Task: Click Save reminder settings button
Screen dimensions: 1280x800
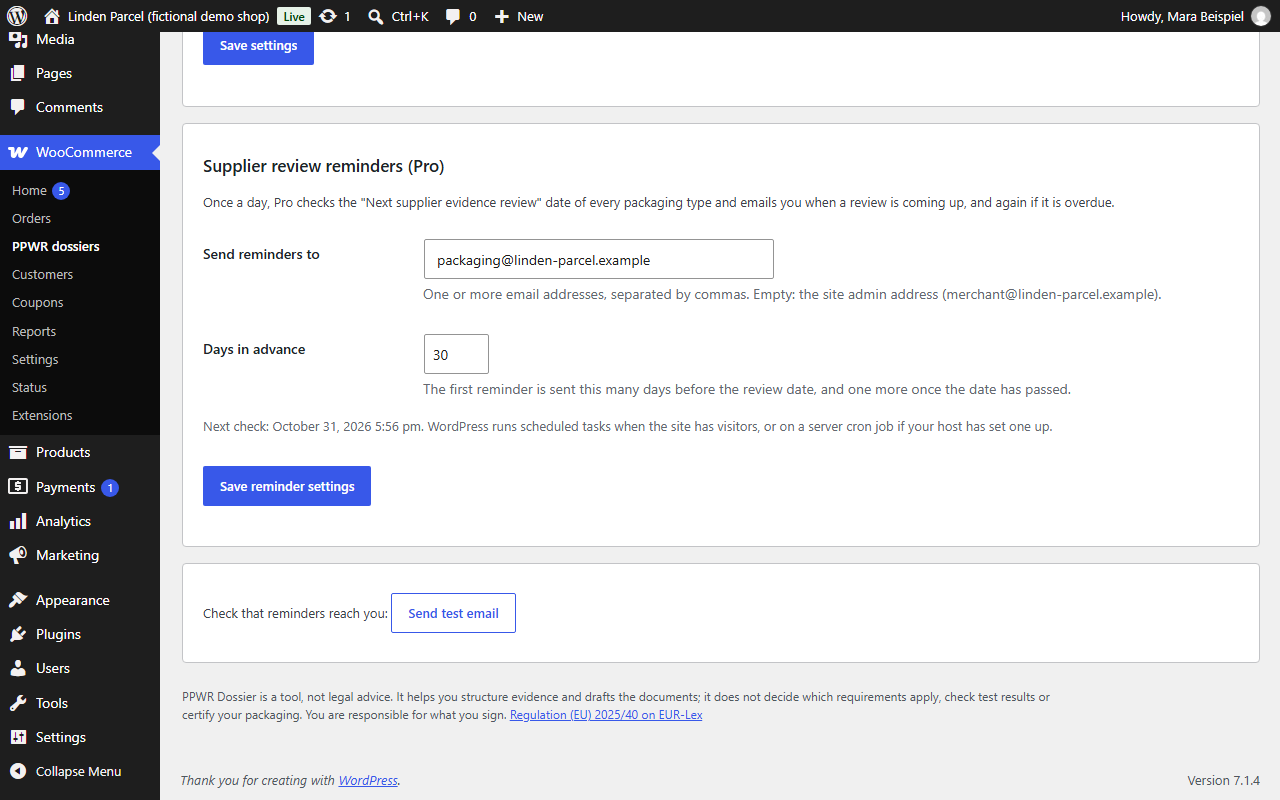Action: [287, 486]
